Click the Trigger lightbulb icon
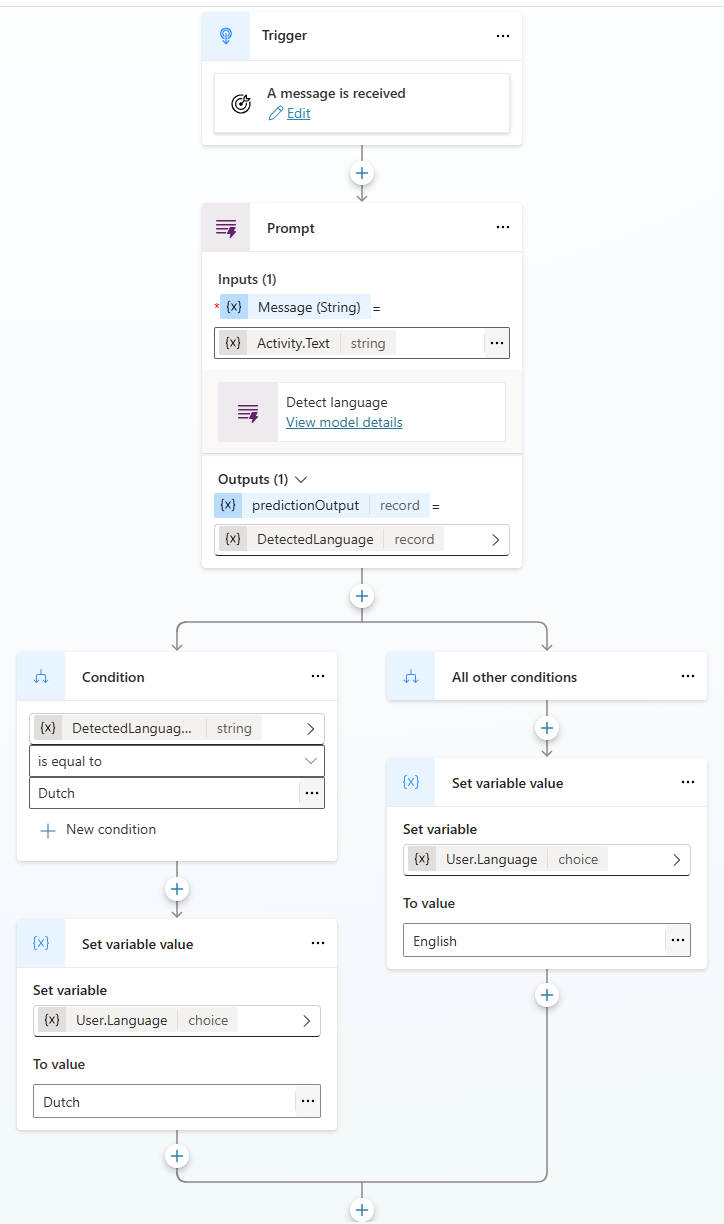Screen dimensions: 724x1224 [x=226, y=35]
